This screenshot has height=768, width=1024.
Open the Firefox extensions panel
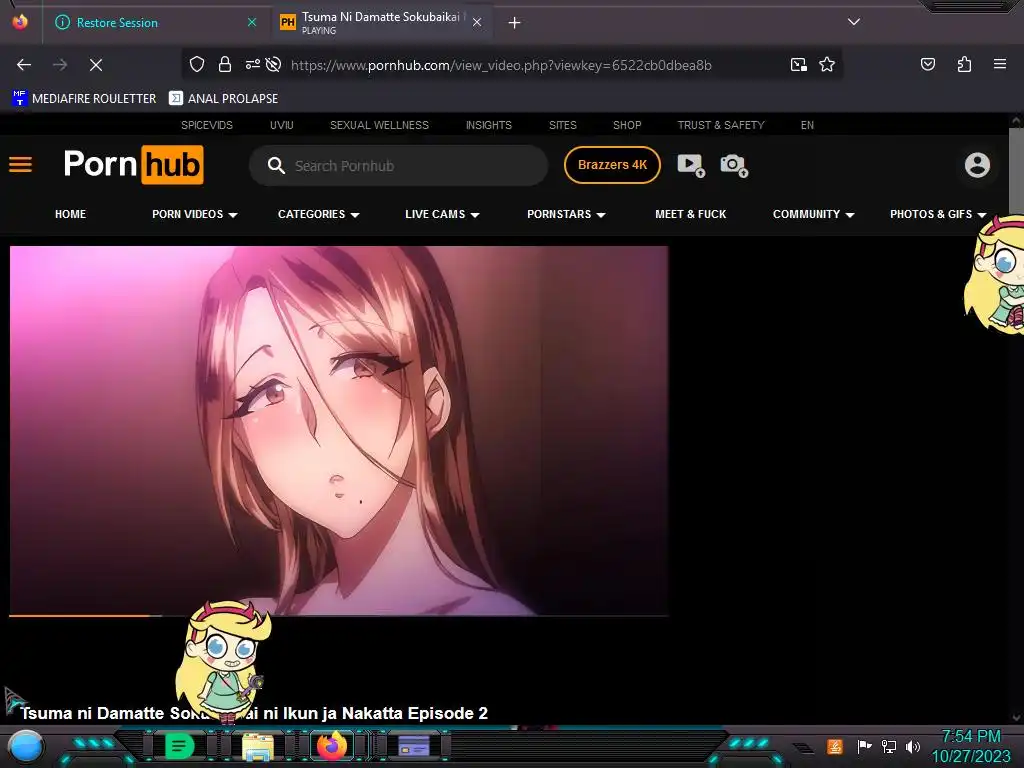pyautogui.click(x=964, y=64)
